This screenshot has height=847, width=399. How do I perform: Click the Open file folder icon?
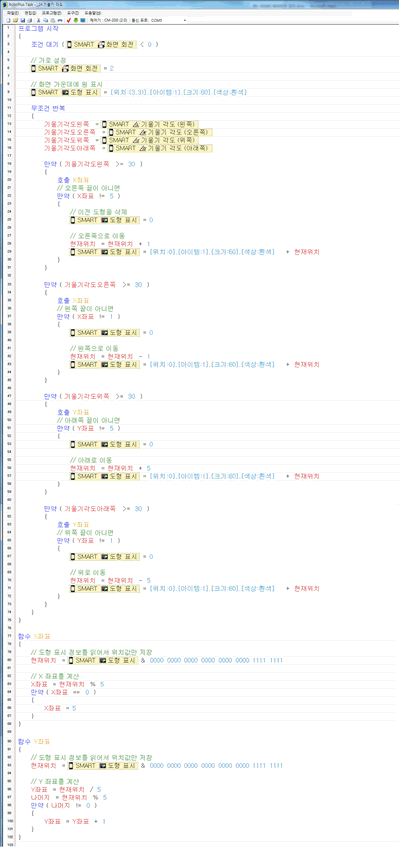pyautogui.click(x=15, y=20)
